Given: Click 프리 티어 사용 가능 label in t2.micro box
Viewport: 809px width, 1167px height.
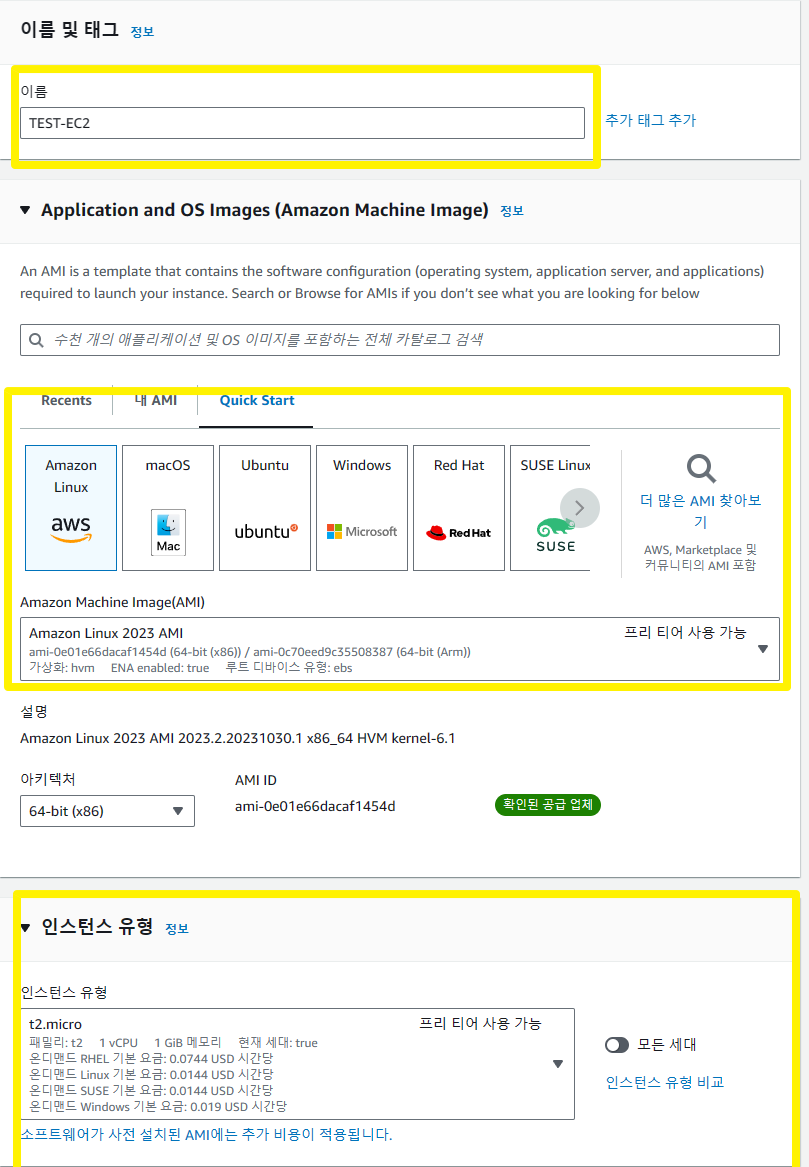Looking at the screenshot, I should tap(480, 1023).
